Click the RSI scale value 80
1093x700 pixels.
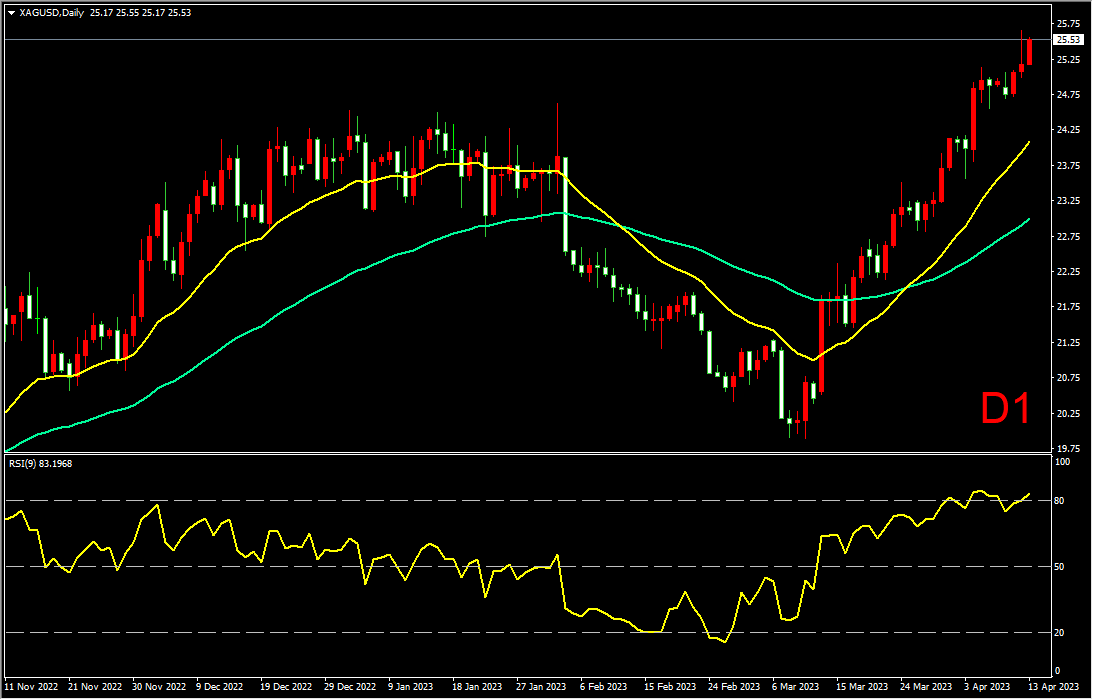point(1060,500)
